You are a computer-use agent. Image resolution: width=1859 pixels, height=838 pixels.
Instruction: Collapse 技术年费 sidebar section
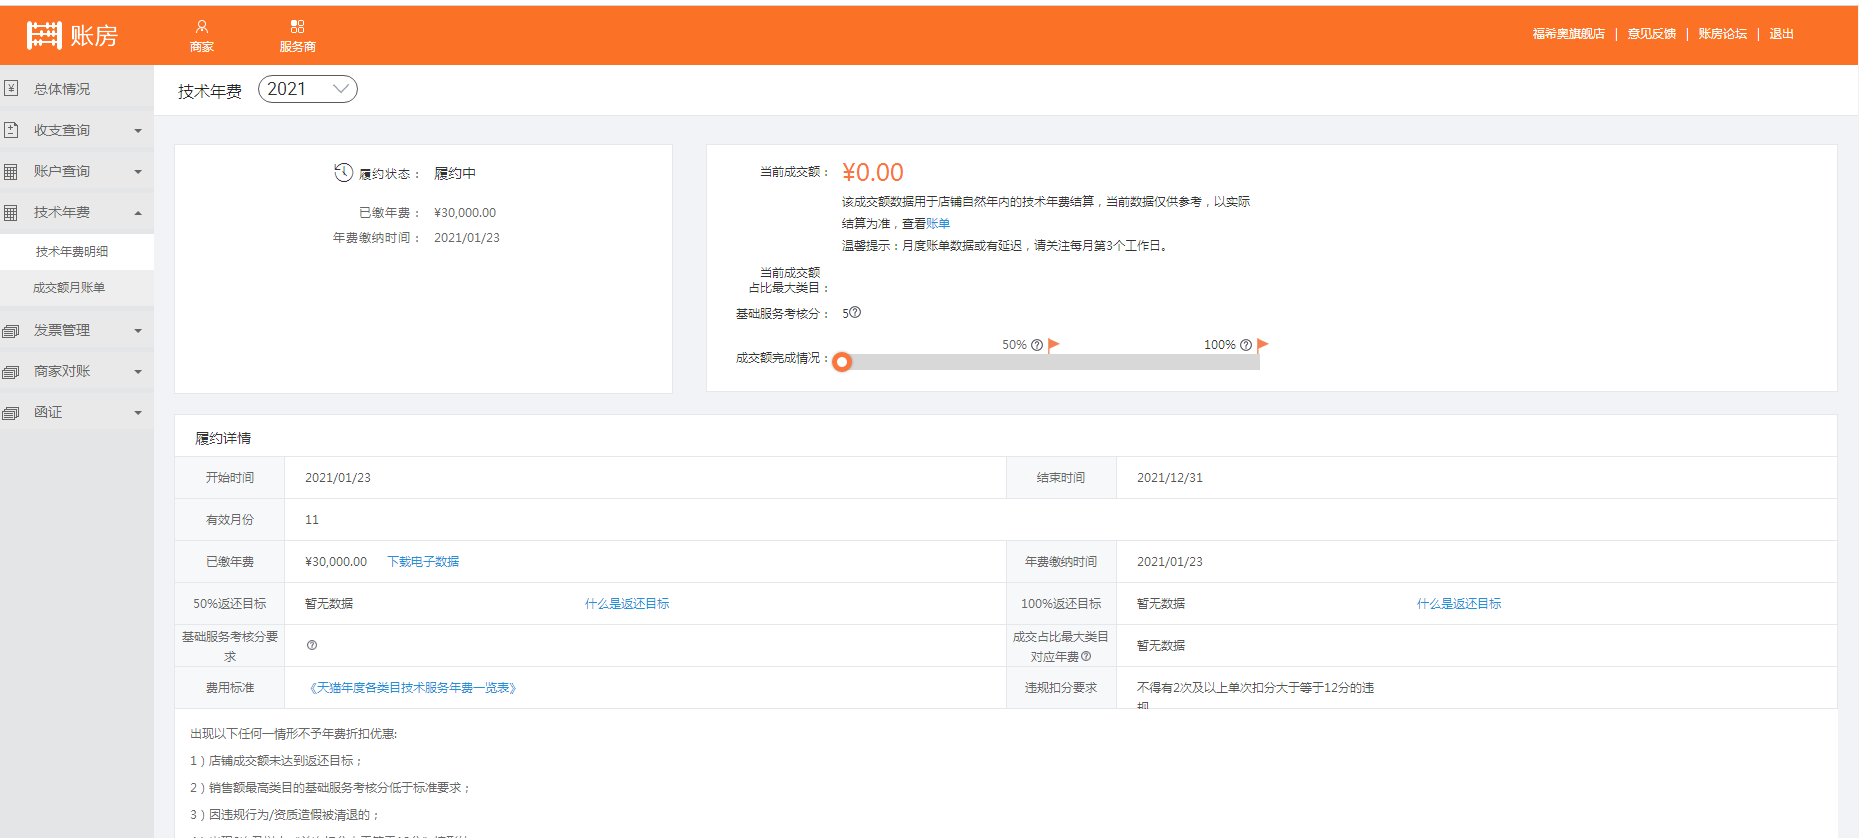[76, 212]
